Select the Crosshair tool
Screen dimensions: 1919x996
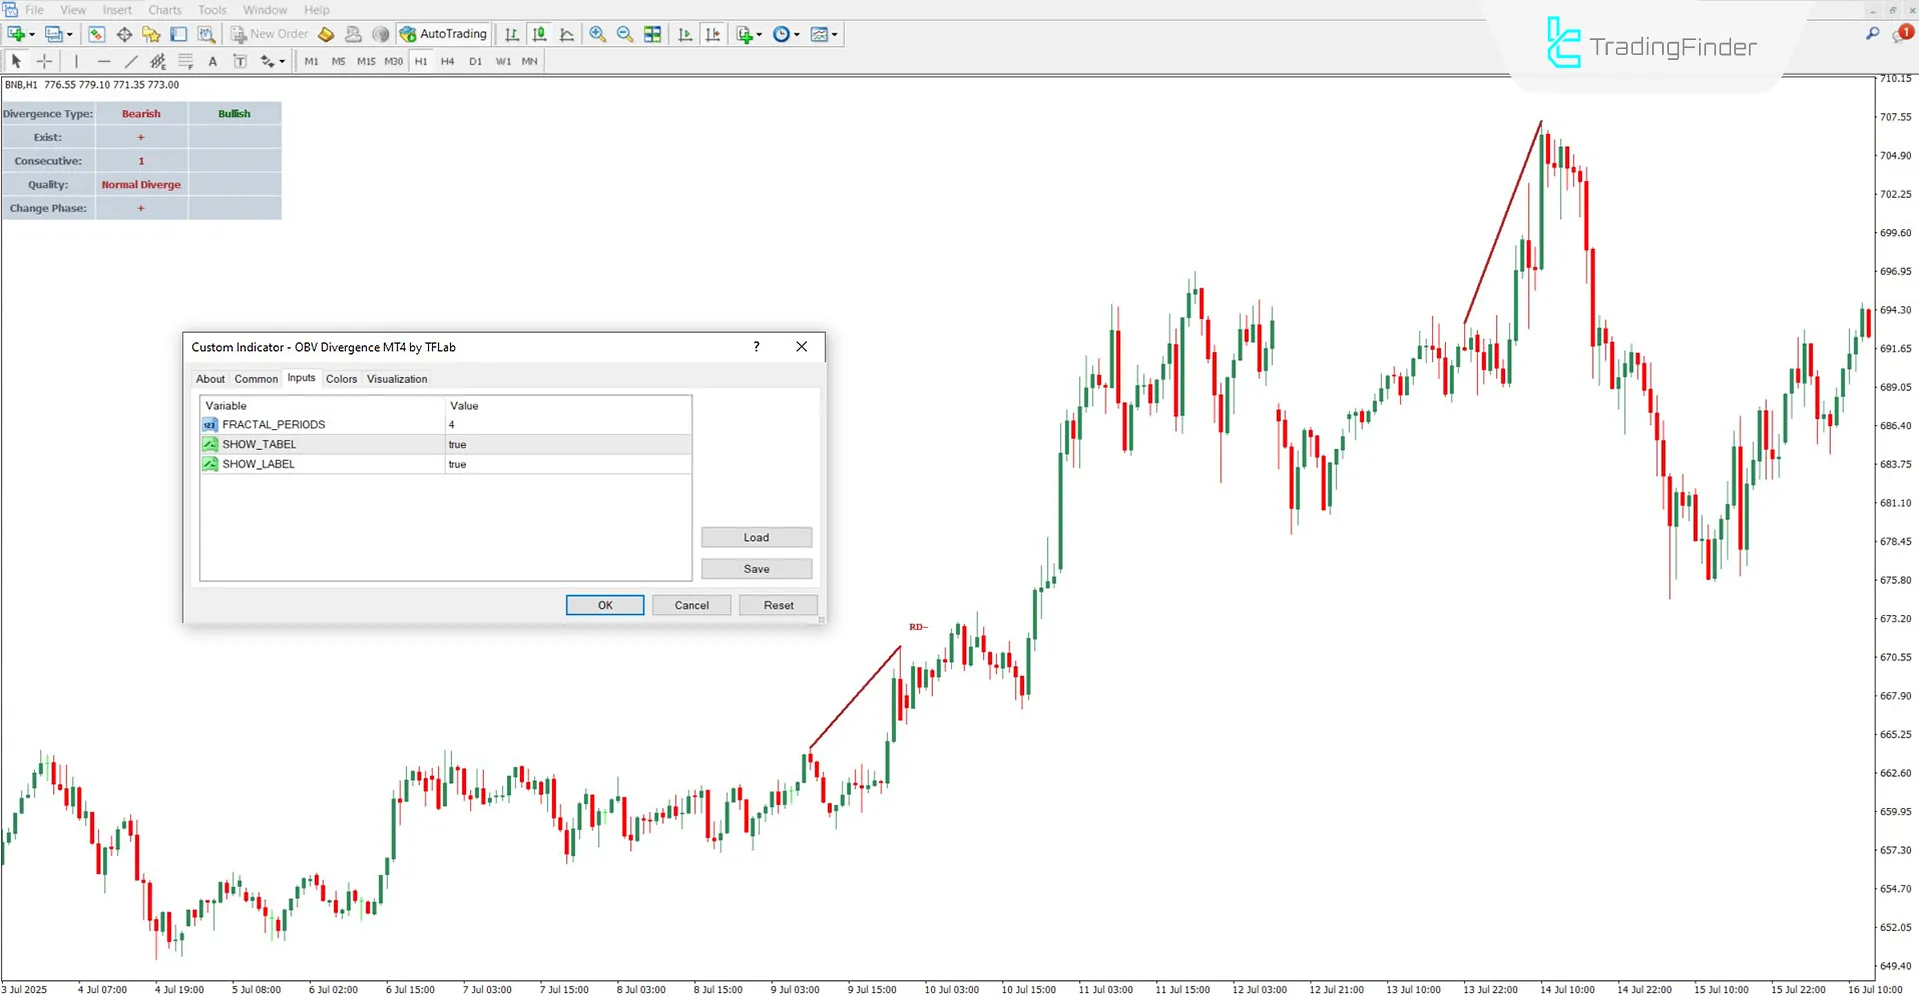point(44,61)
